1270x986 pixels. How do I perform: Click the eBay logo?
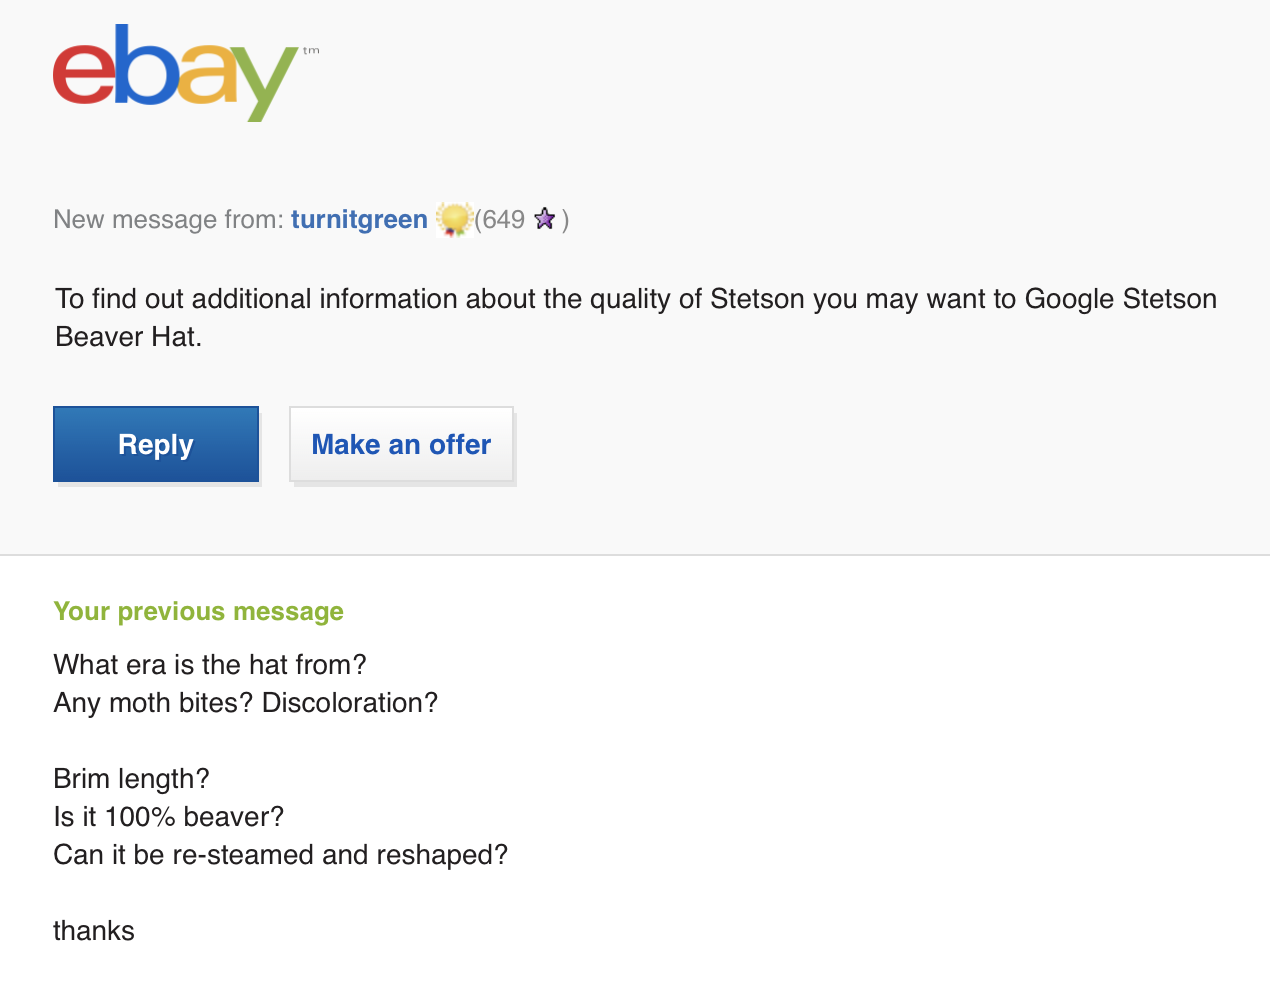tap(176, 72)
